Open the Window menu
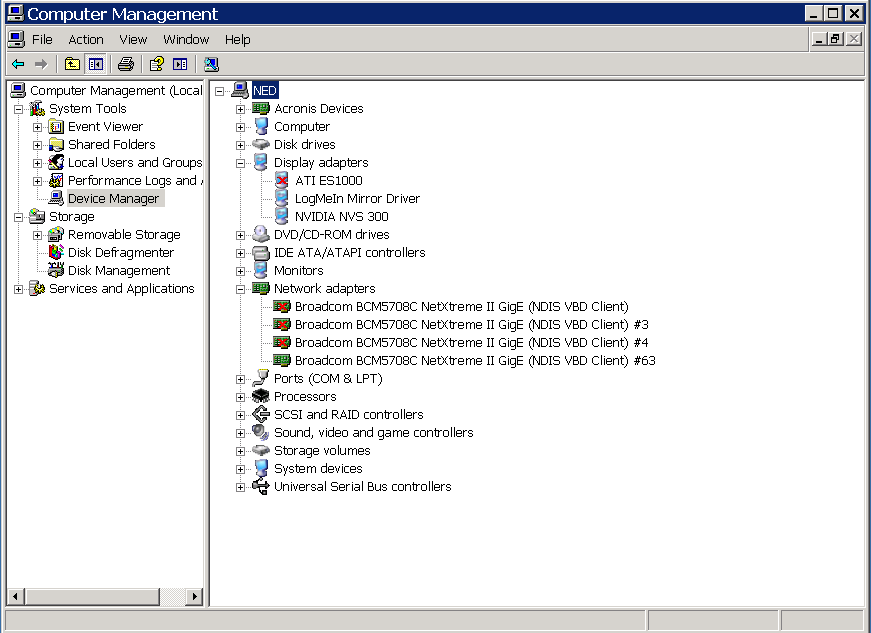 (186, 39)
